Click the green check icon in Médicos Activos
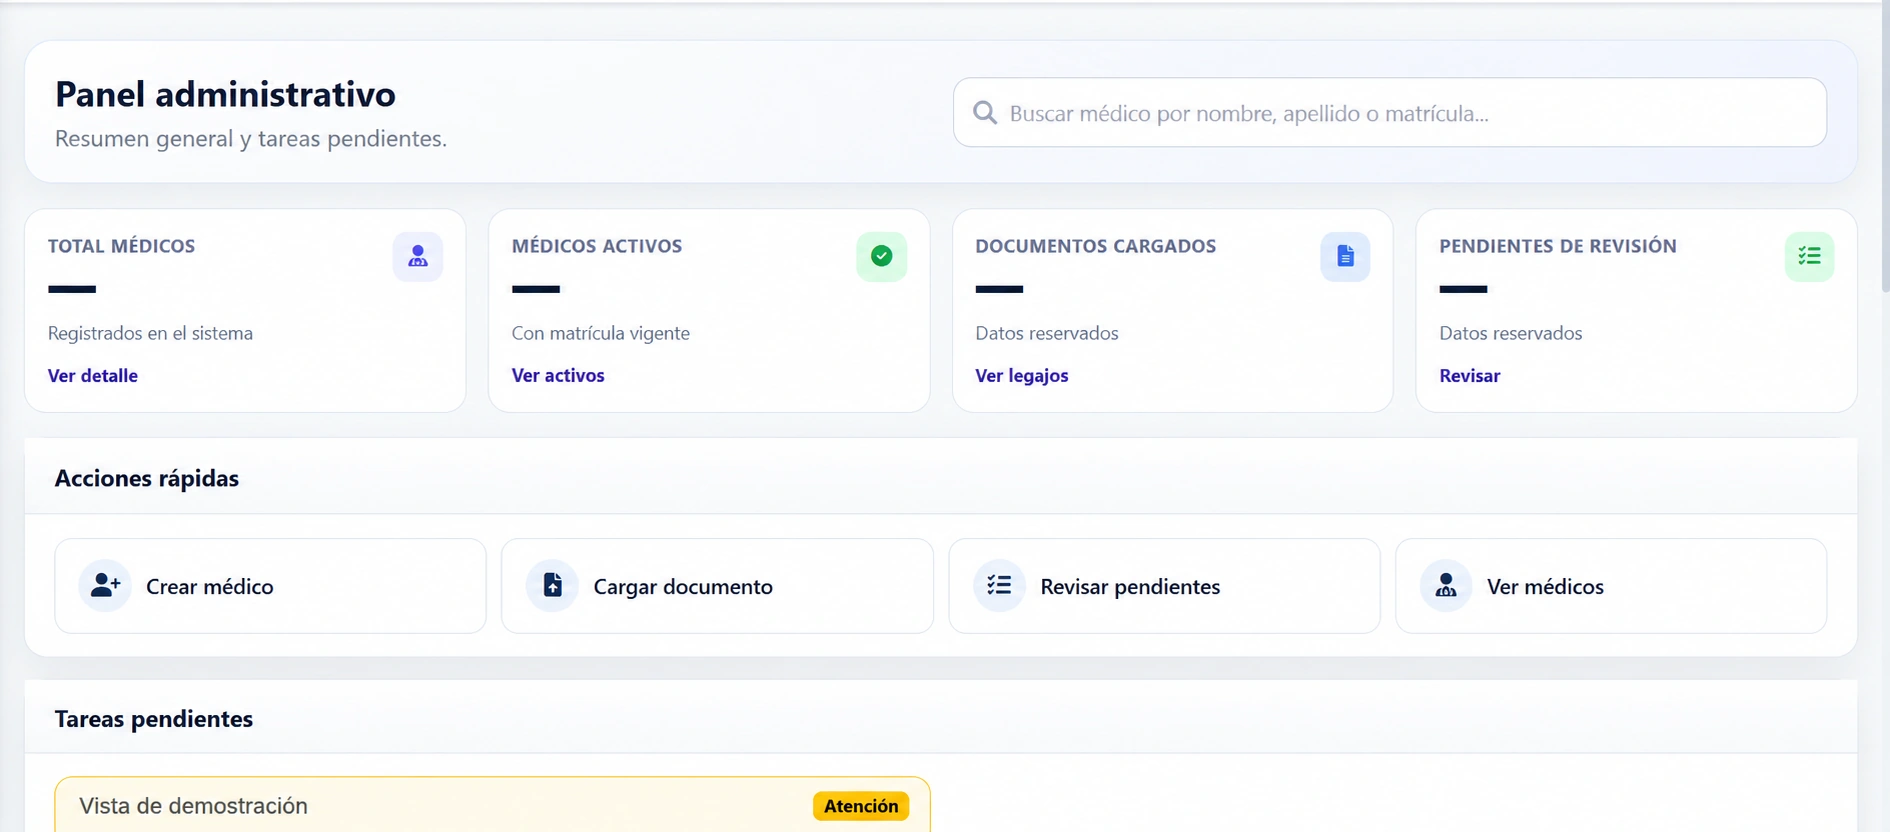Image resolution: width=1890 pixels, height=832 pixels. click(881, 257)
